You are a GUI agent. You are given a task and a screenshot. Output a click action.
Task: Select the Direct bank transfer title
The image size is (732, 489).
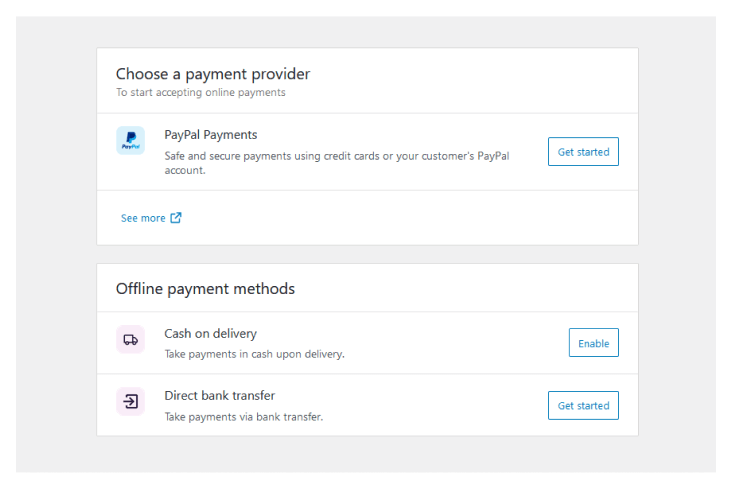pyautogui.click(x=219, y=396)
